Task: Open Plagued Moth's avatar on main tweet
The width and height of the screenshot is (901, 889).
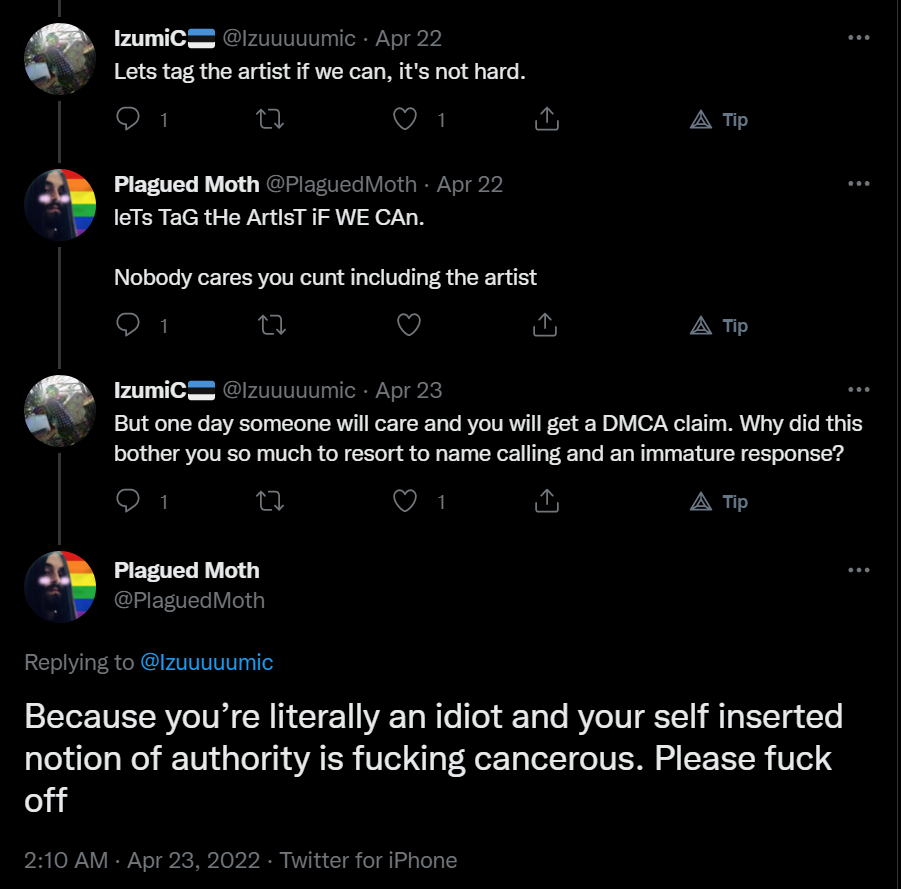Action: coord(60,586)
